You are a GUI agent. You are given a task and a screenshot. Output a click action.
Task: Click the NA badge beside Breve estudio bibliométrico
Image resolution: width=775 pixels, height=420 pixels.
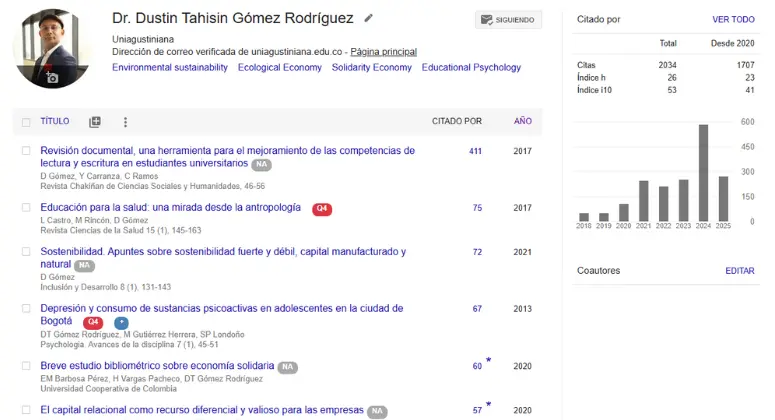pos(287,367)
